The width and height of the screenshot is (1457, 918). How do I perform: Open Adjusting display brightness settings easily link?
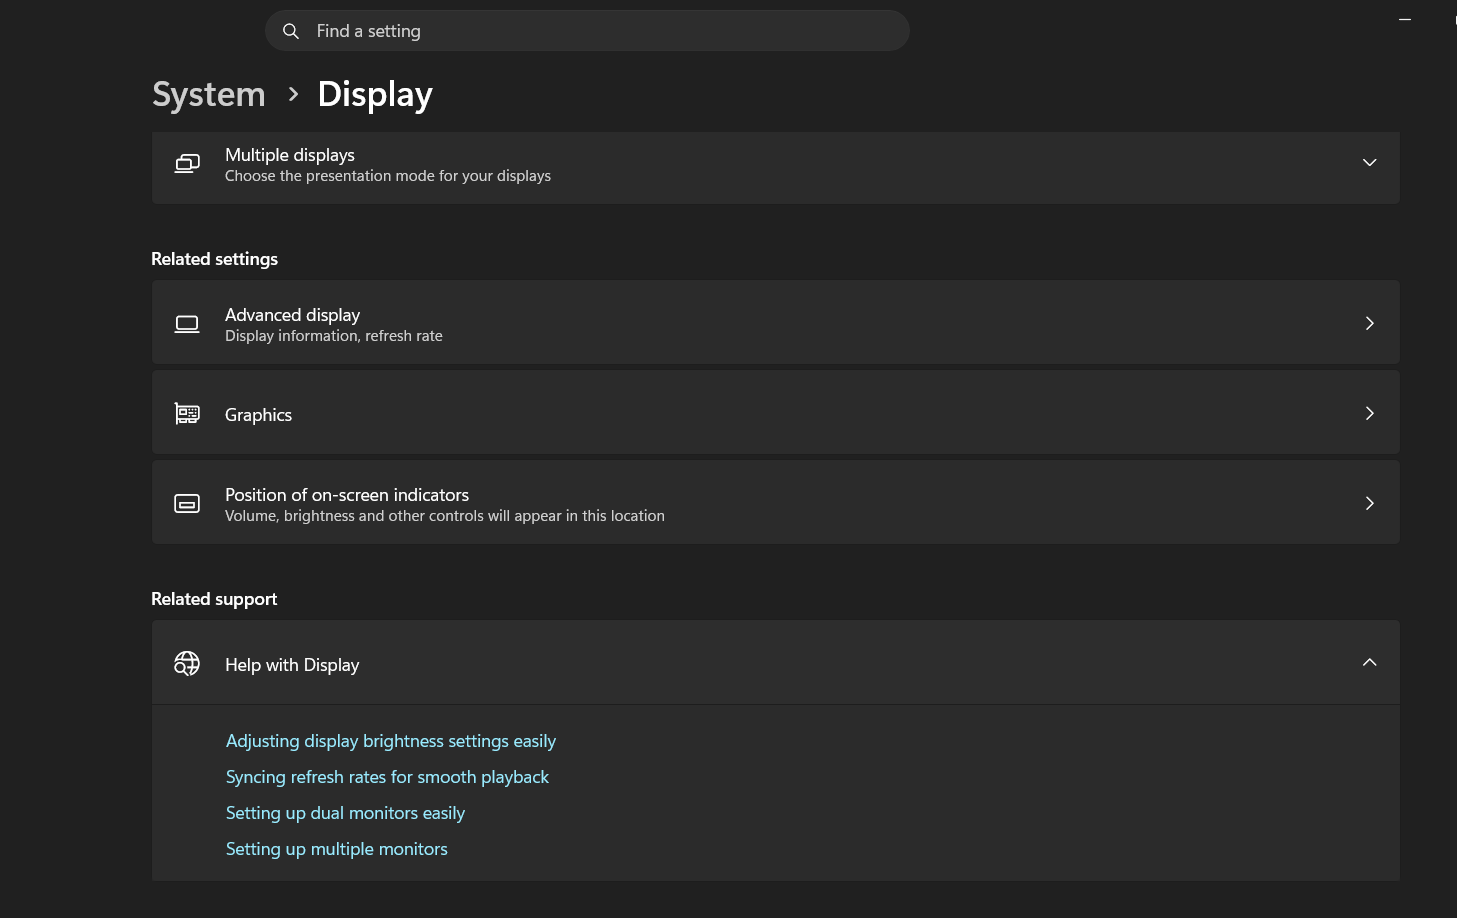point(391,741)
